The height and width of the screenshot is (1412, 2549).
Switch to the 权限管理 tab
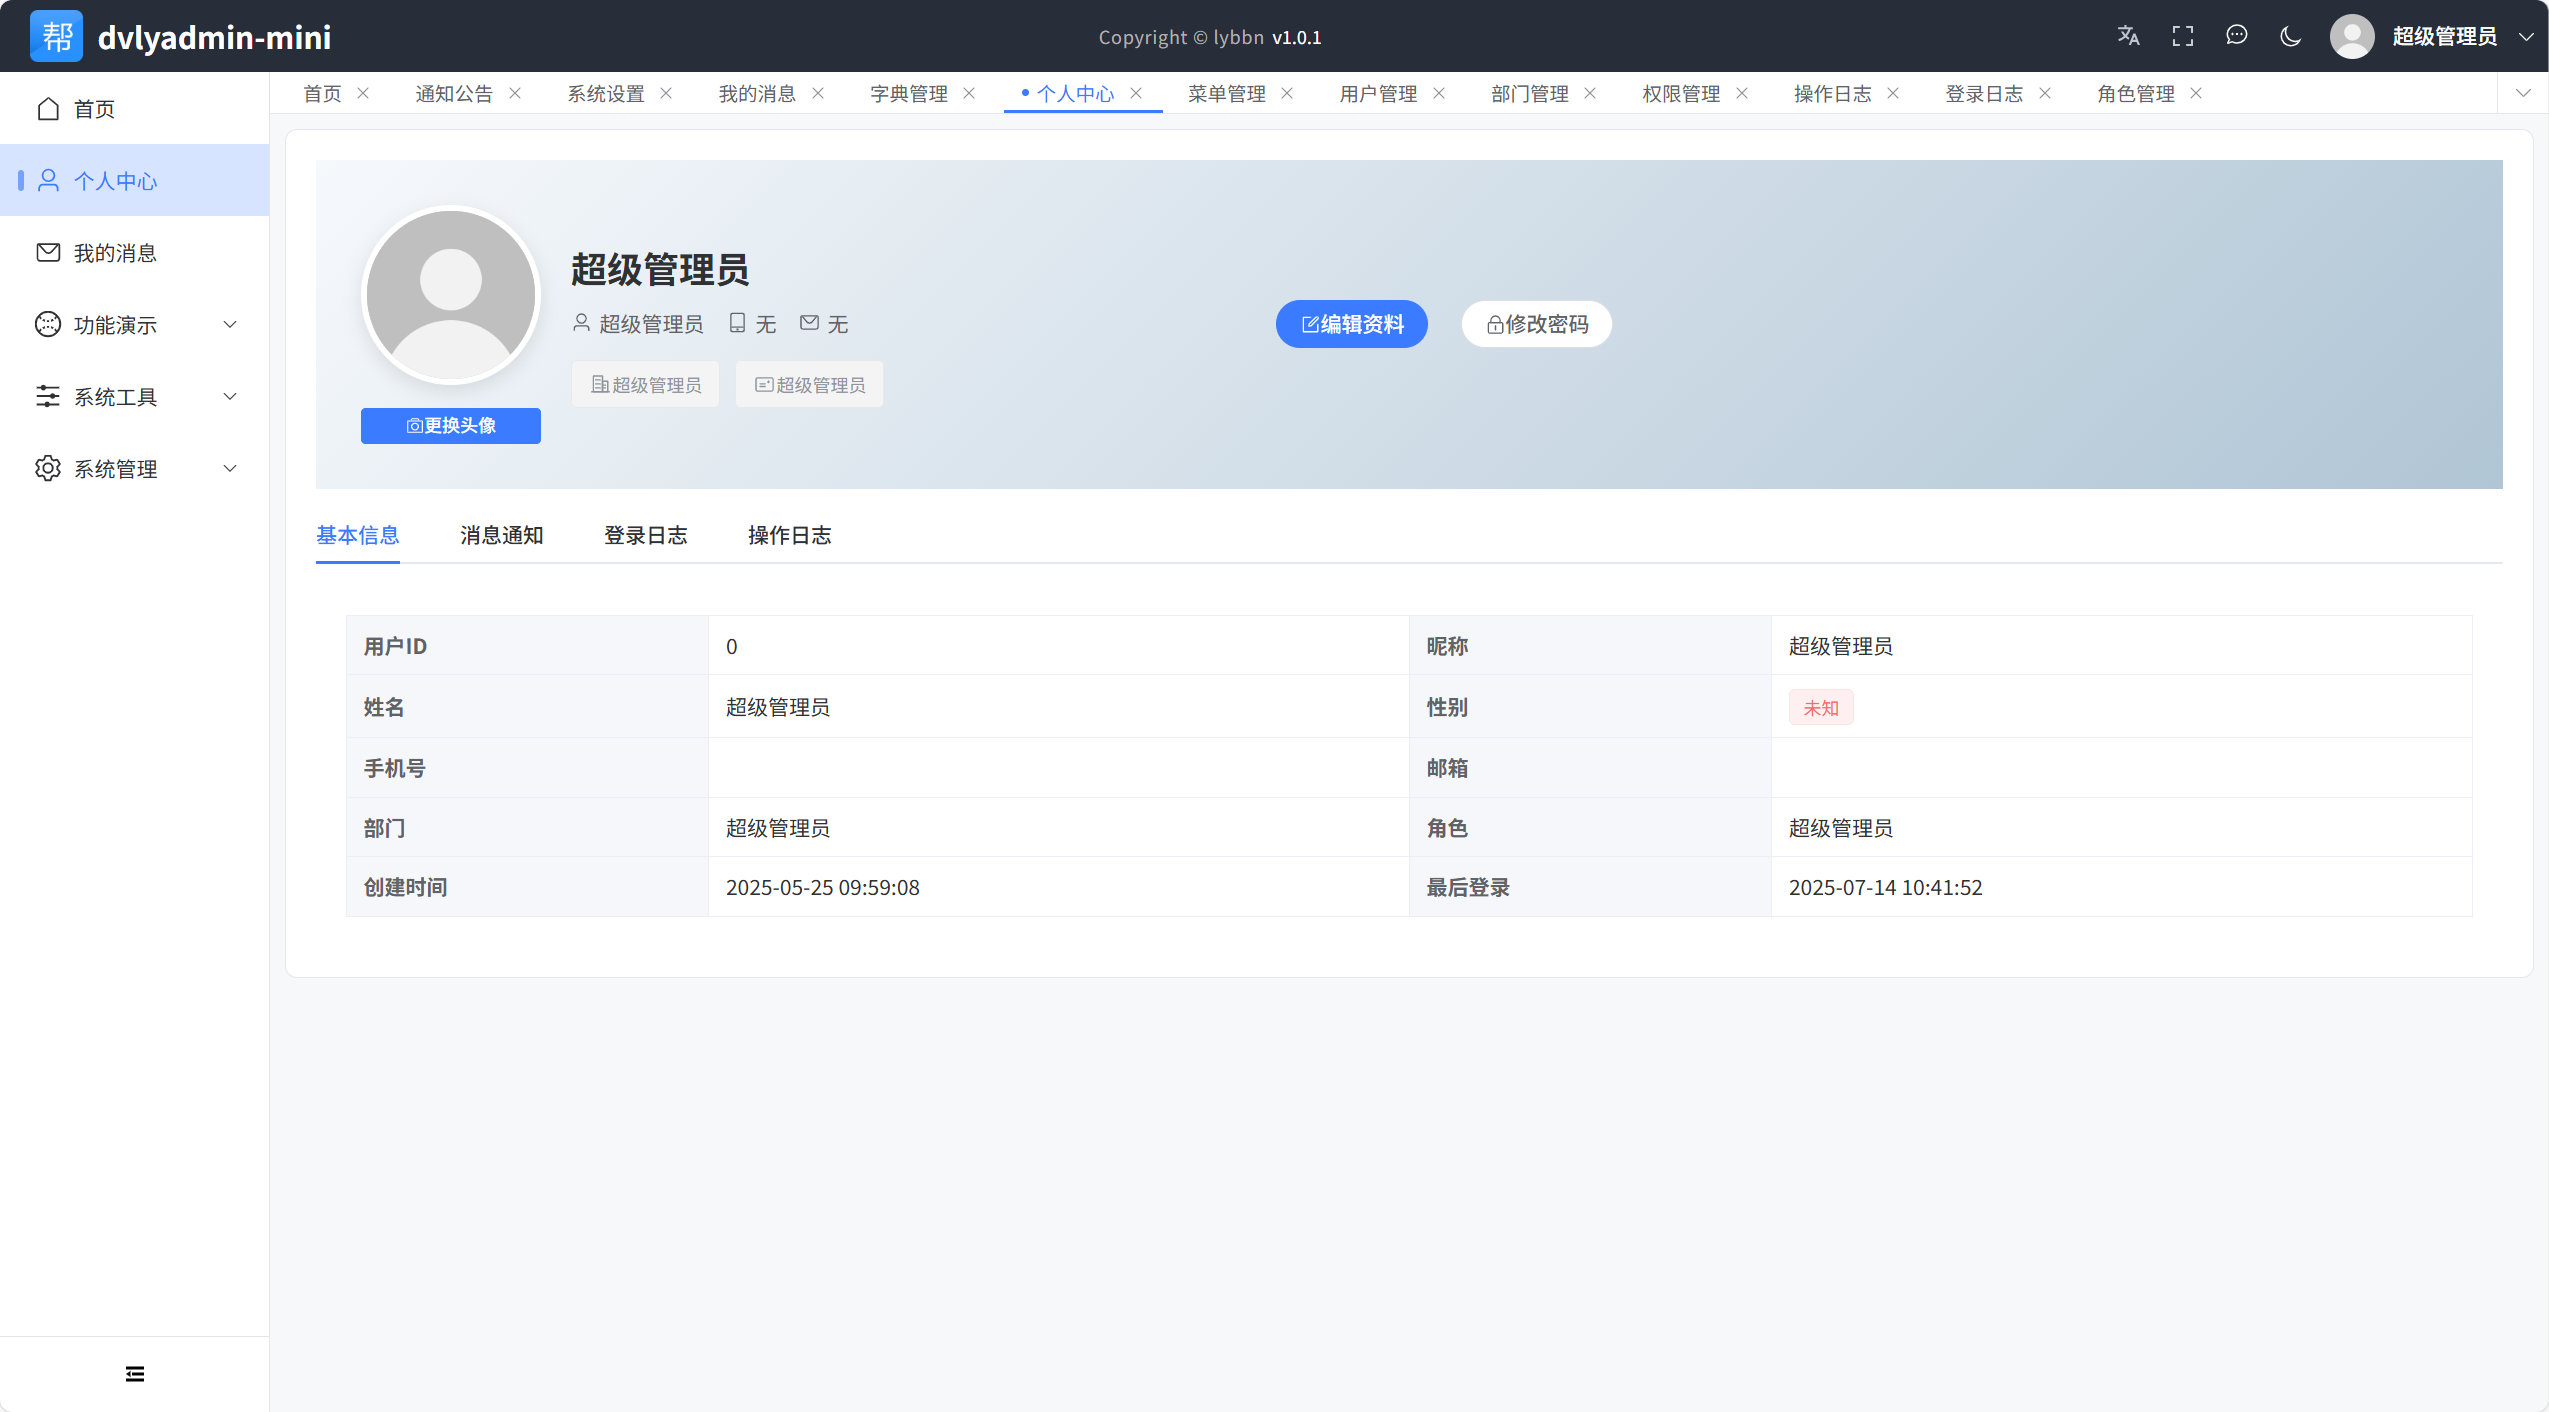tap(1681, 93)
